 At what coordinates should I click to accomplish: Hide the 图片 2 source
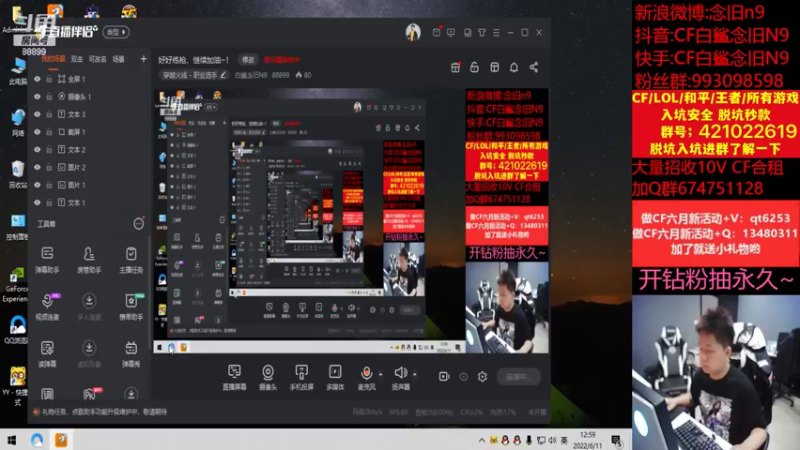coord(37,167)
